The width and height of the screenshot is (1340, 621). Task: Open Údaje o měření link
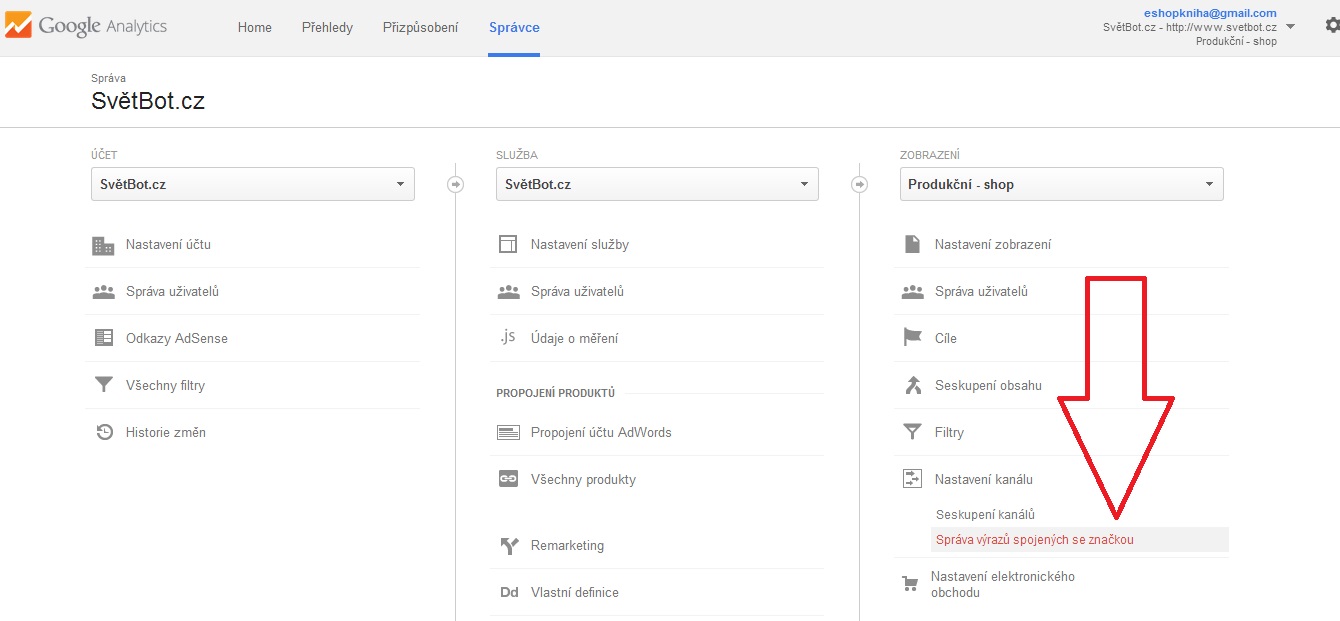coord(574,338)
